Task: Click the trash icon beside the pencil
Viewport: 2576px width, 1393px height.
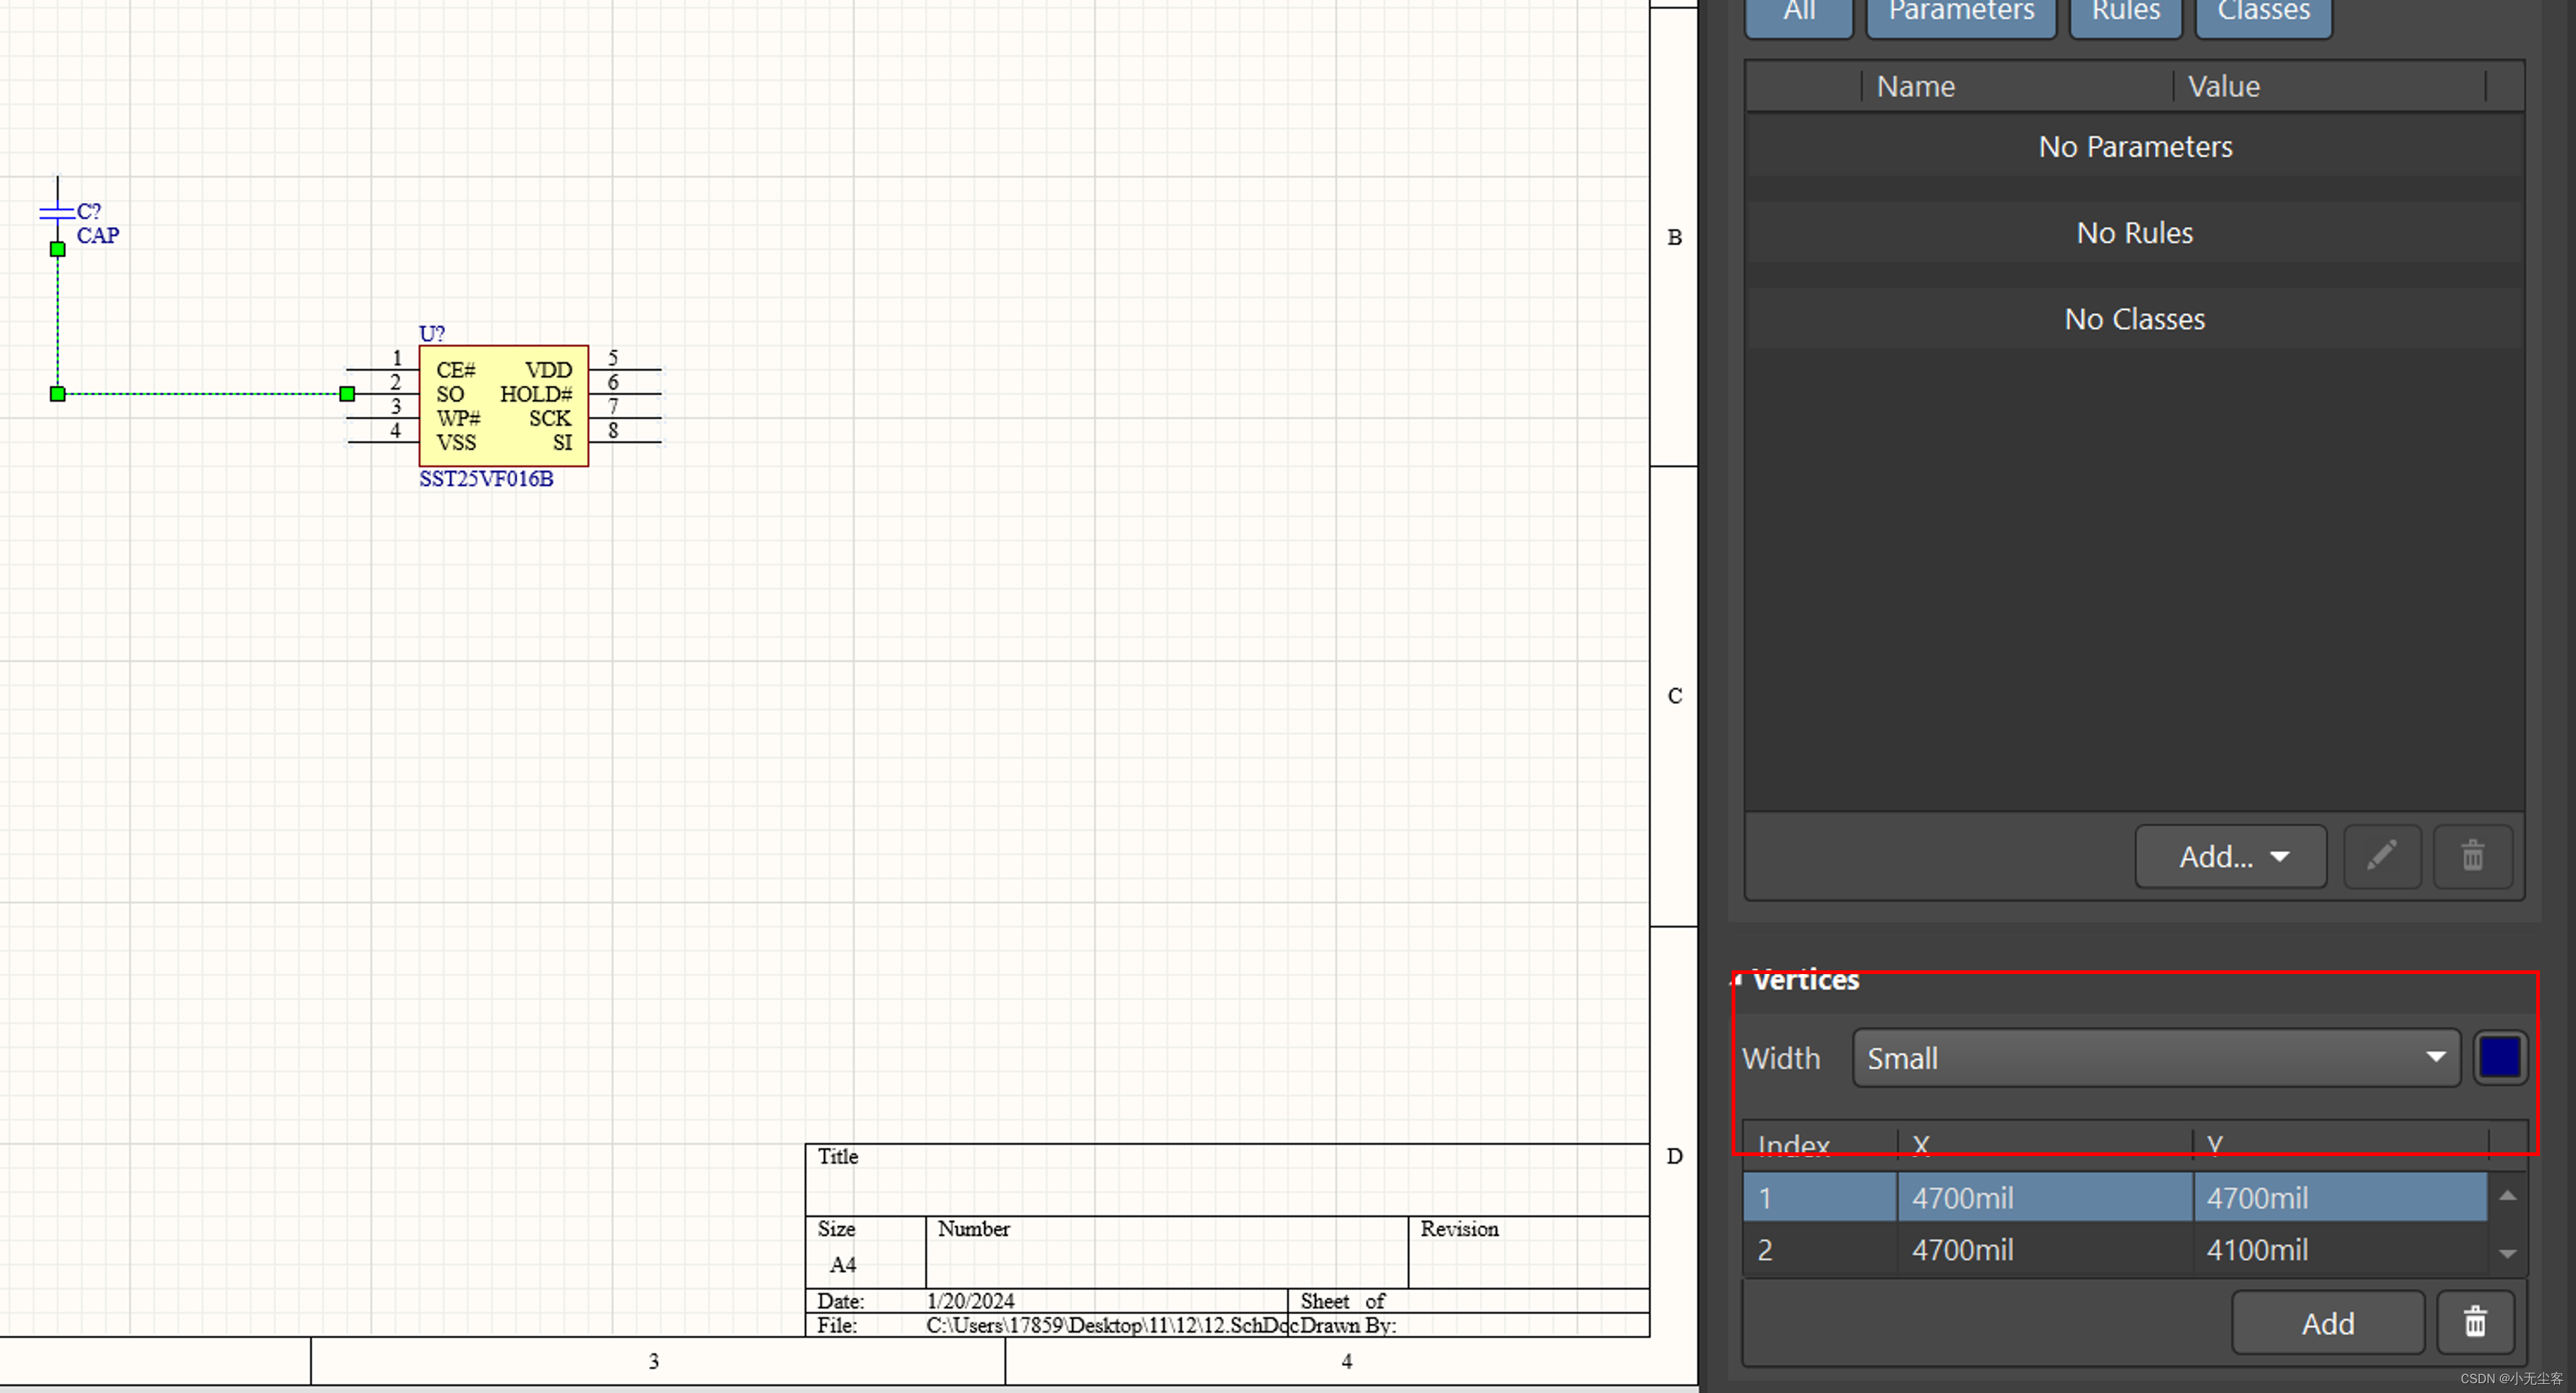Action: pyautogui.click(x=2472, y=856)
